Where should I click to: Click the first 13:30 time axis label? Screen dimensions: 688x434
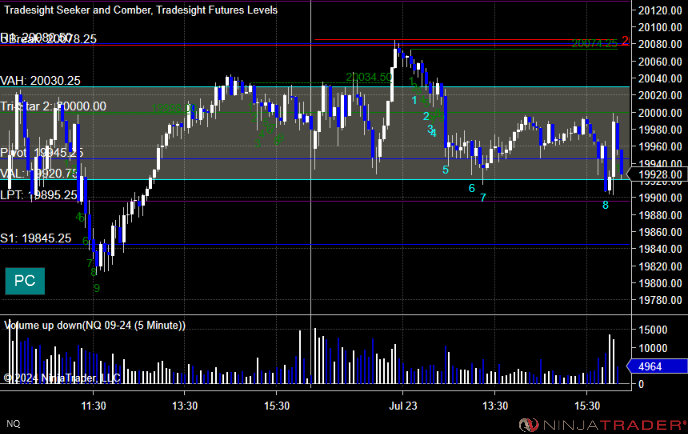tap(185, 406)
